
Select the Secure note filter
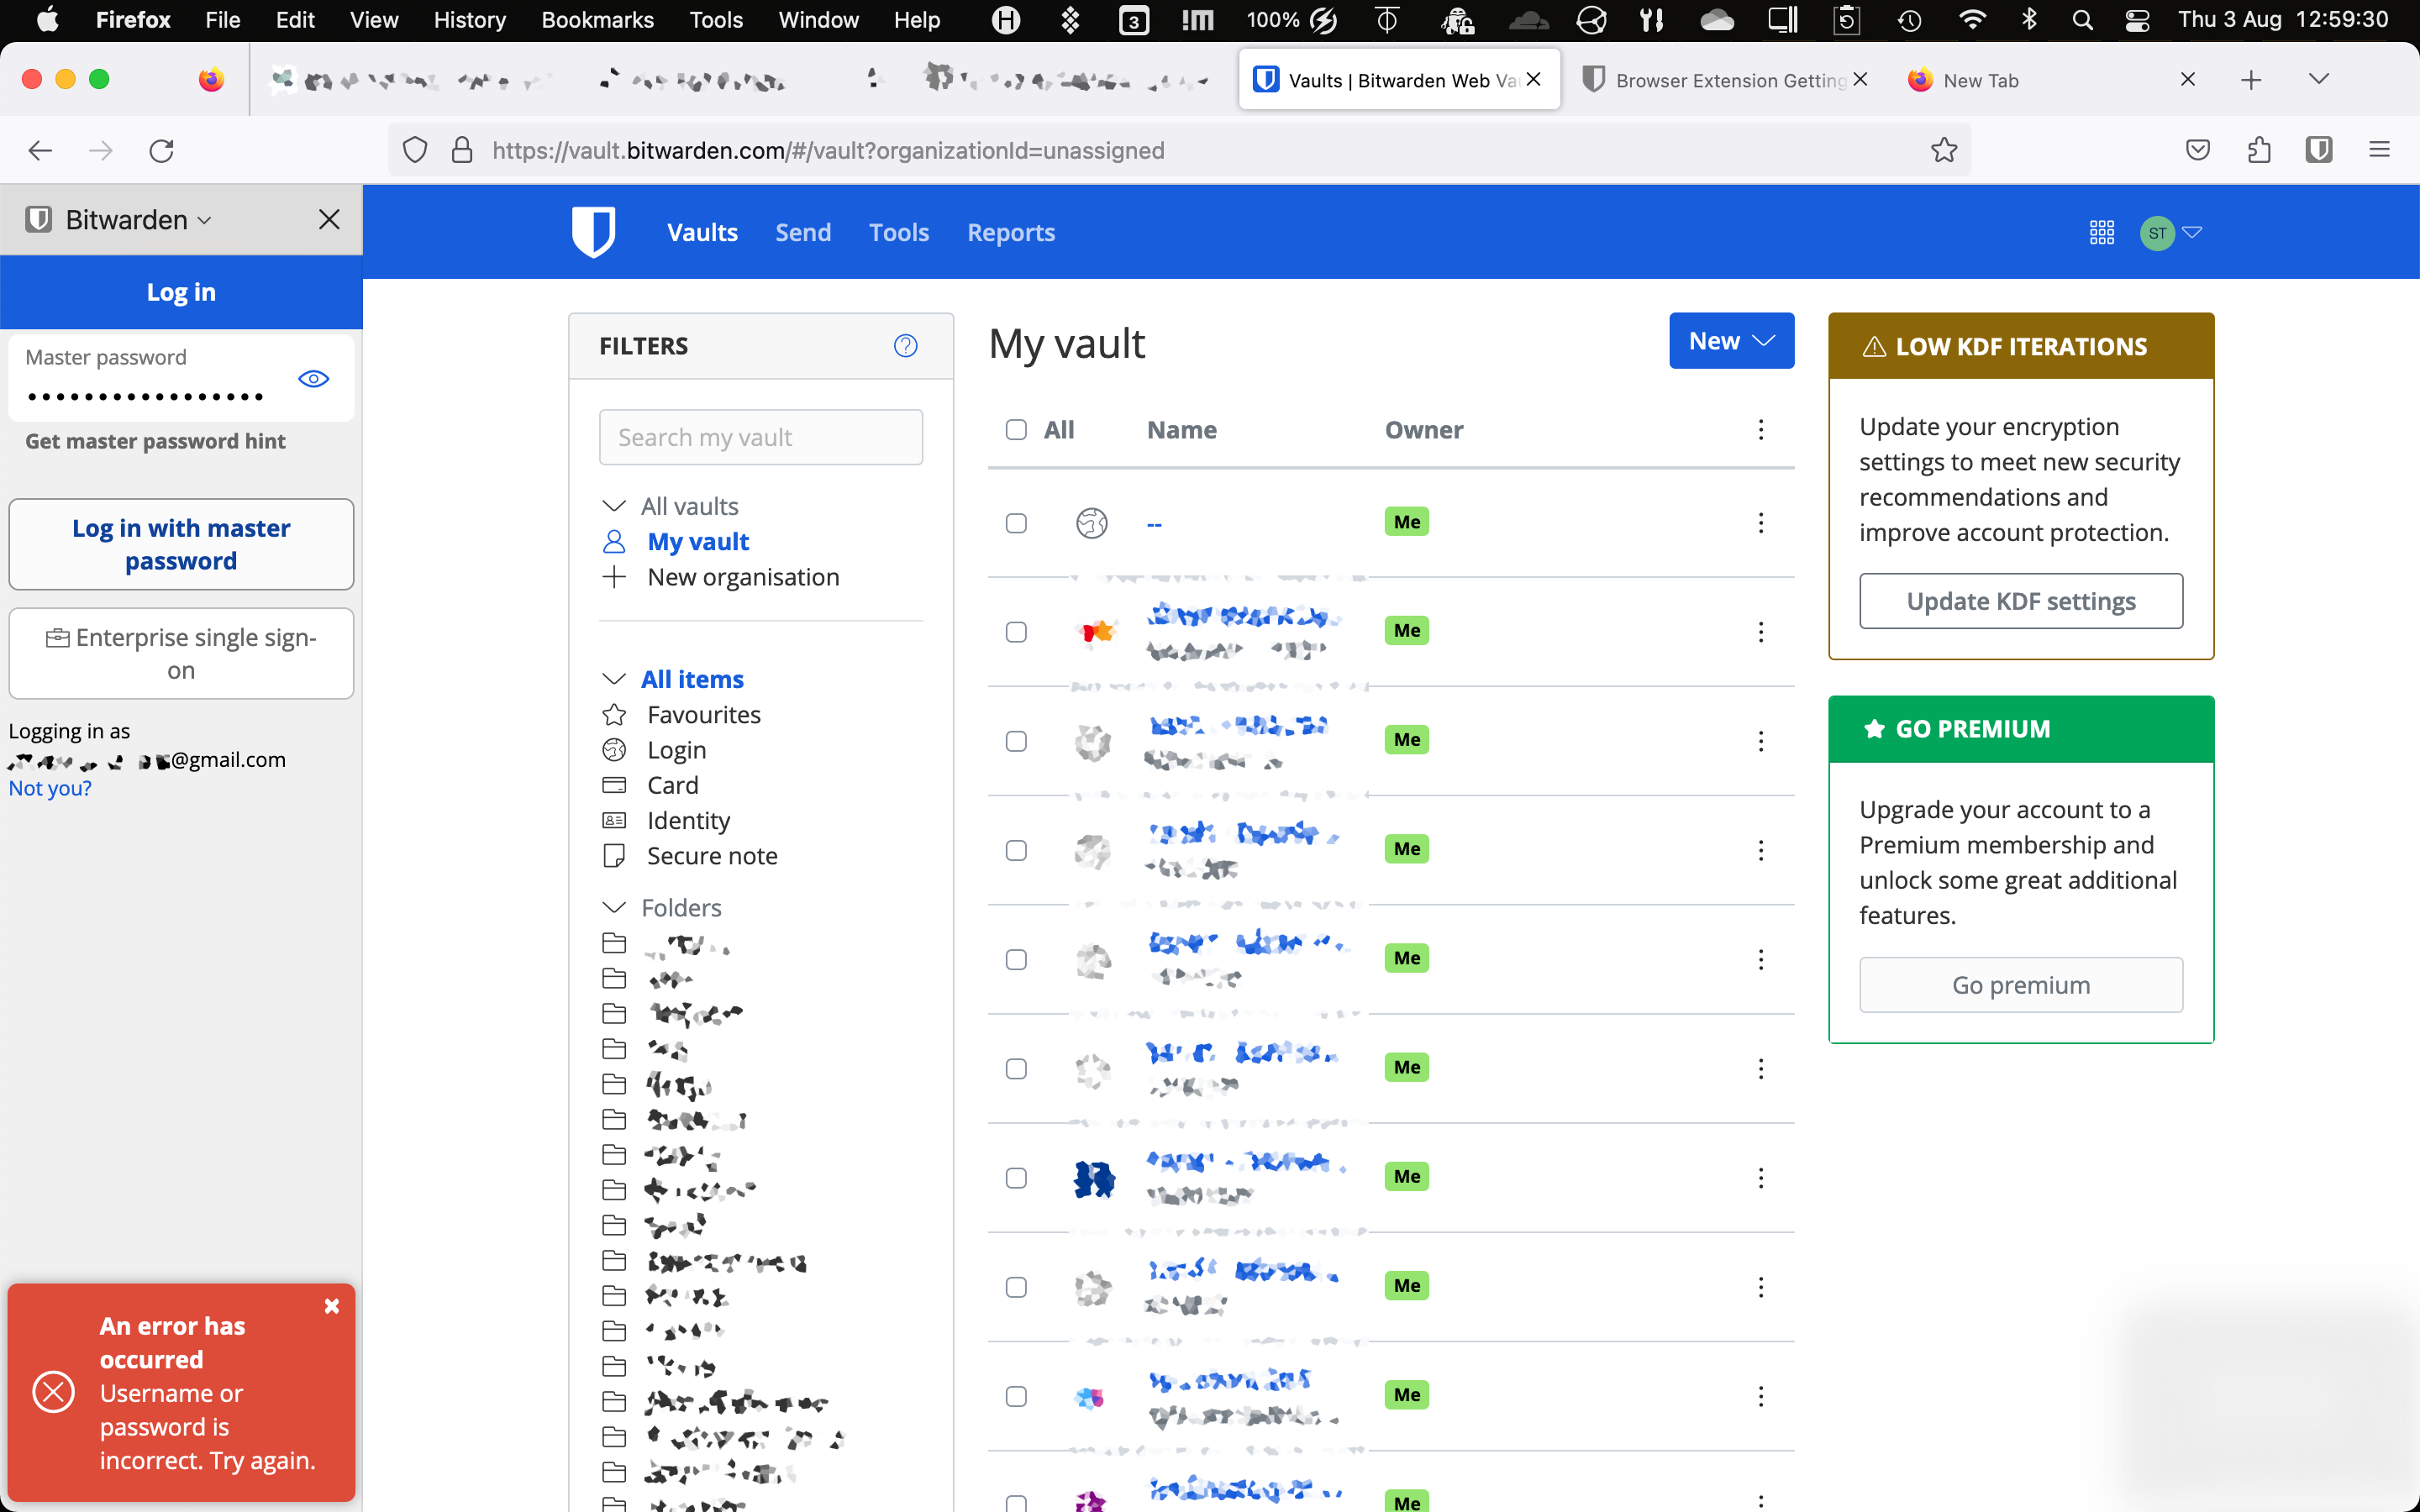click(712, 855)
